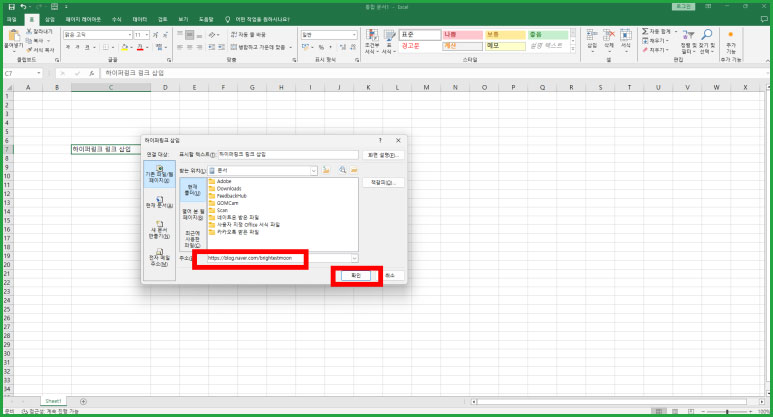Click the Fill down button in editing group
The height and width of the screenshot is (417, 773).
point(655,41)
